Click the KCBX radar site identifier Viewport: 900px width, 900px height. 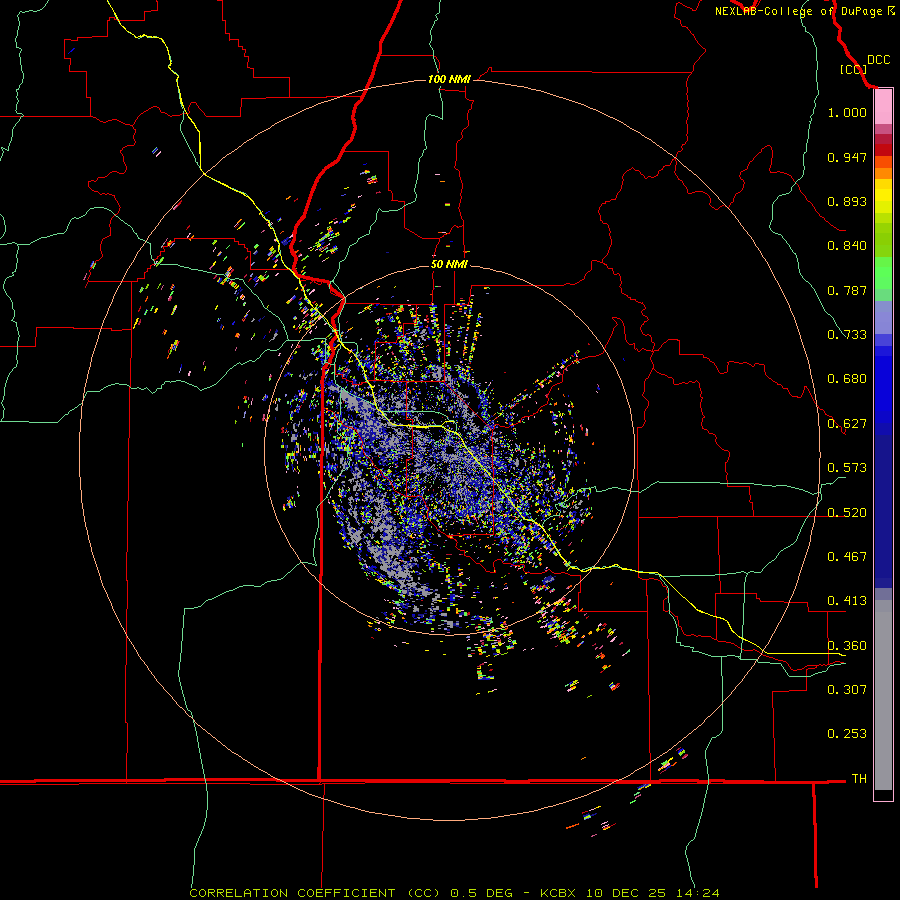pyautogui.click(x=557, y=893)
